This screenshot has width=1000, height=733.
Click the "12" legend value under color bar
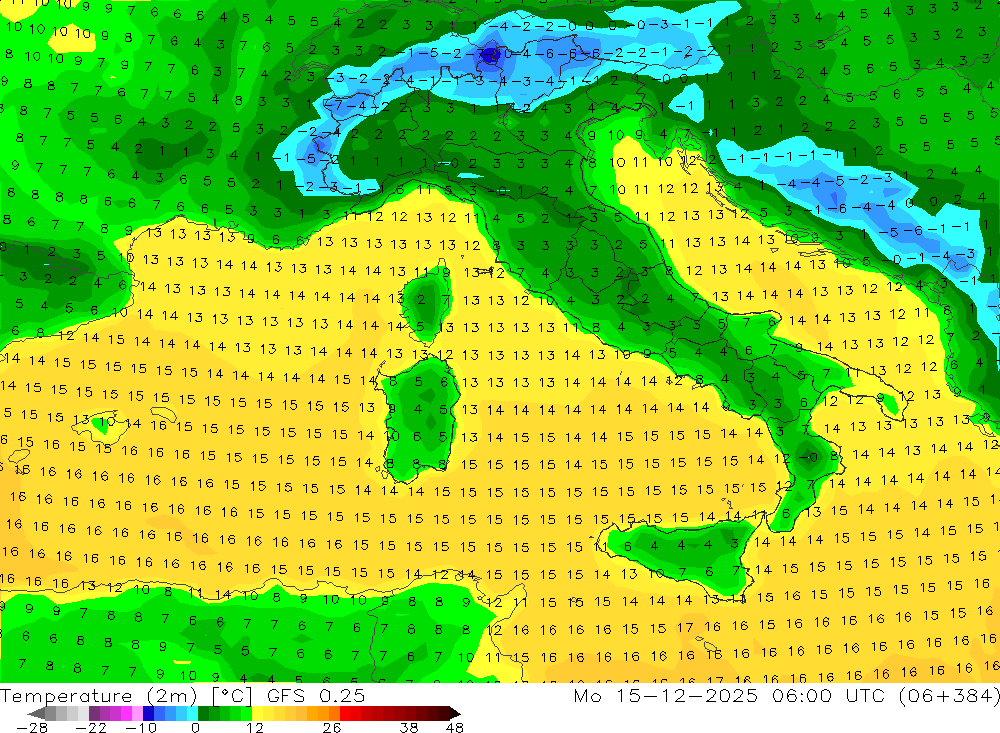tap(255, 728)
